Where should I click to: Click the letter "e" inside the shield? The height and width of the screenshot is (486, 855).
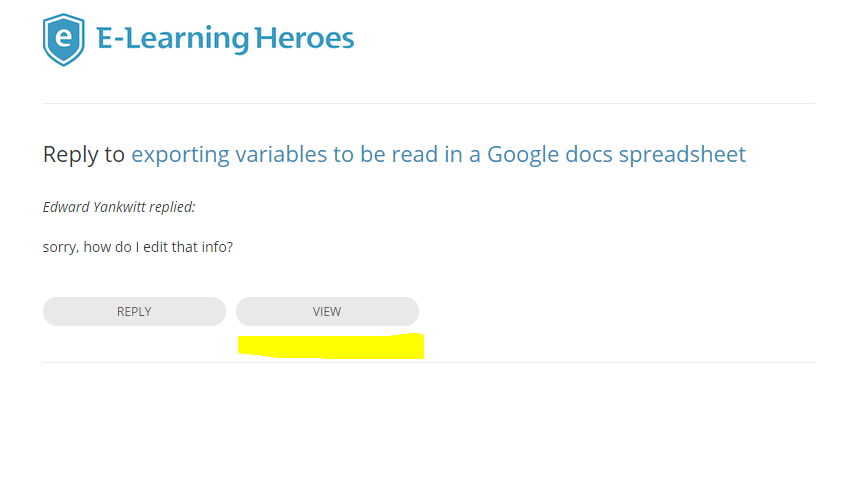click(64, 38)
